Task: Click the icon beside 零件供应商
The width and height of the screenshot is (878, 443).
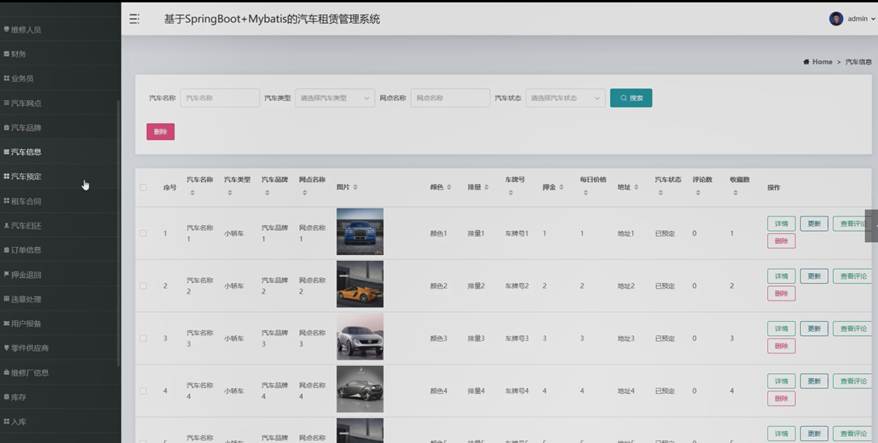Action: tap(6, 348)
